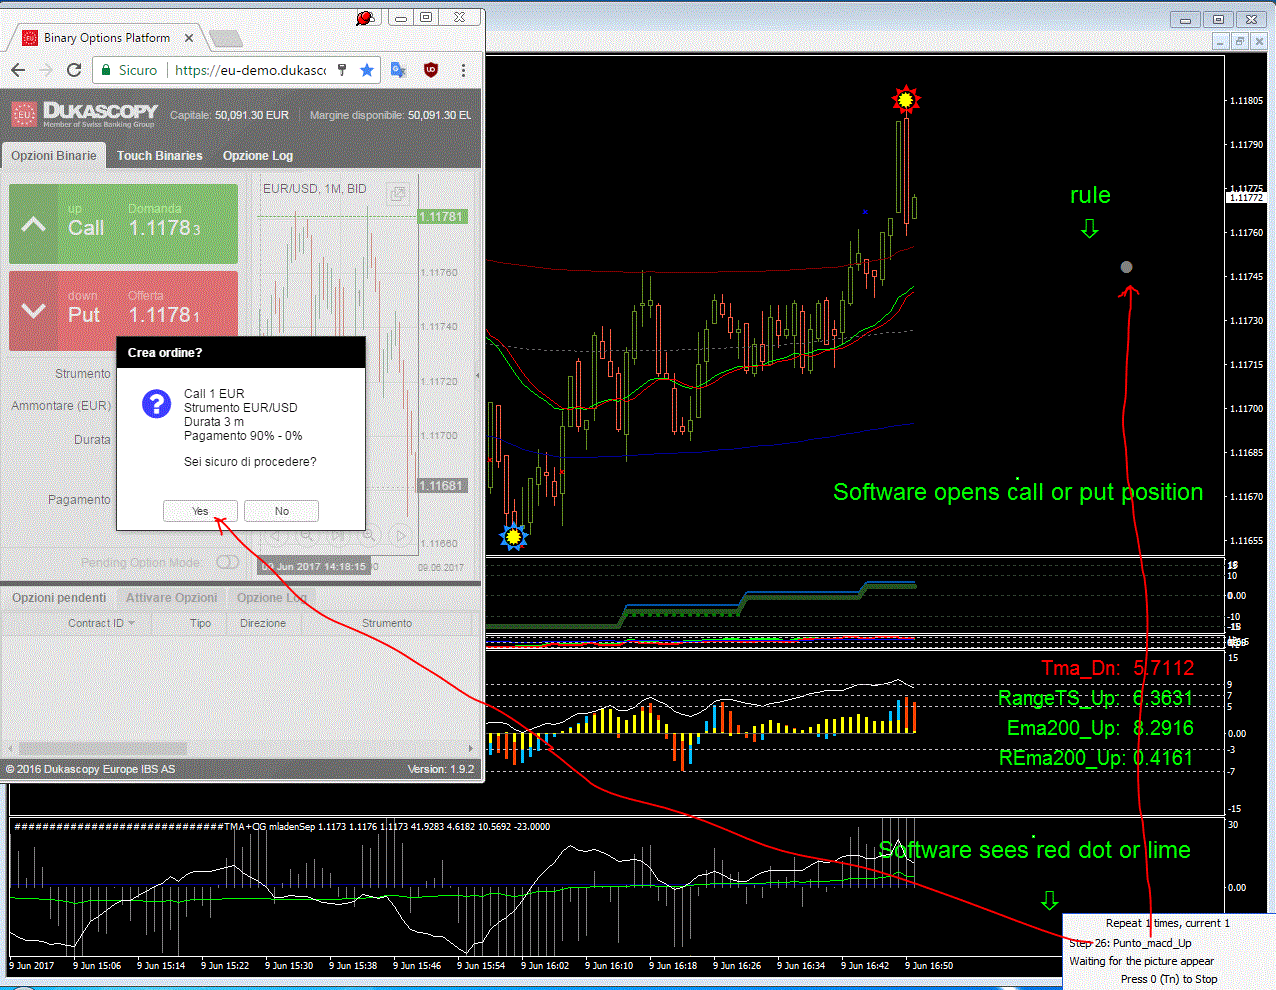Click the saved password key icon
Viewport: 1276px width, 990px height.
click(342, 70)
